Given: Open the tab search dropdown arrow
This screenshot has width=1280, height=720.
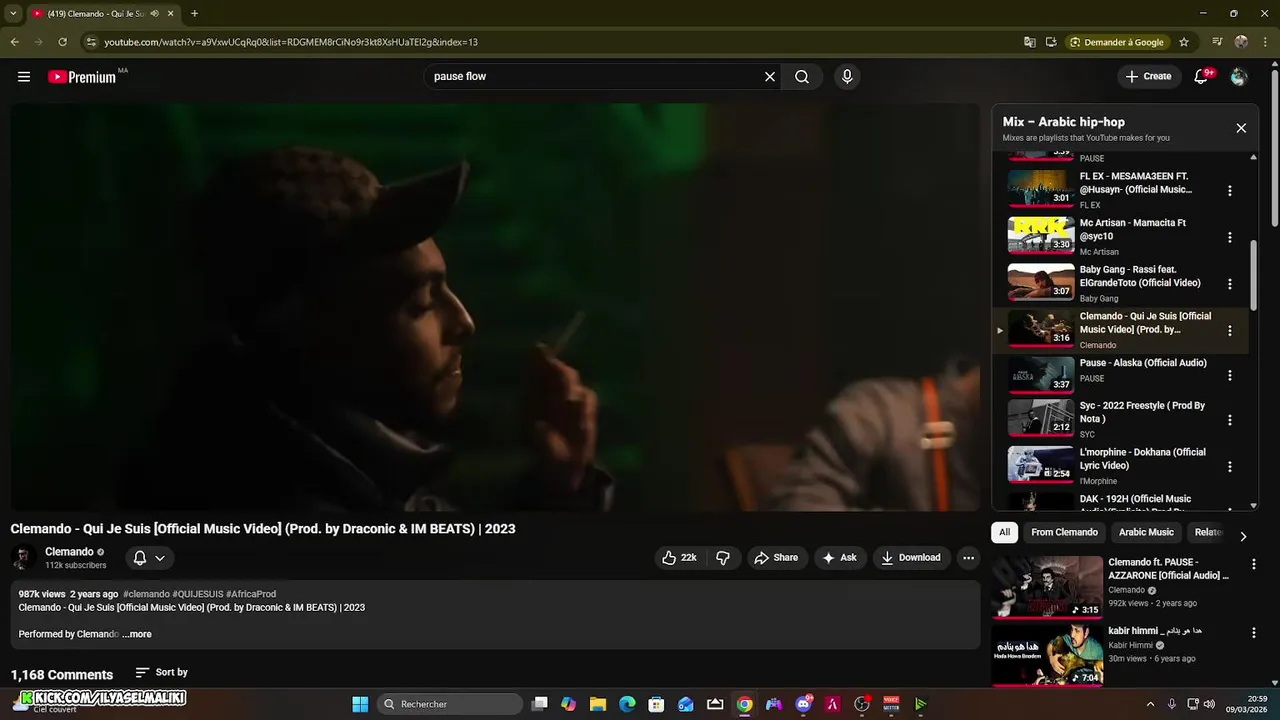Looking at the screenshot, I should [x=13, y=14].
